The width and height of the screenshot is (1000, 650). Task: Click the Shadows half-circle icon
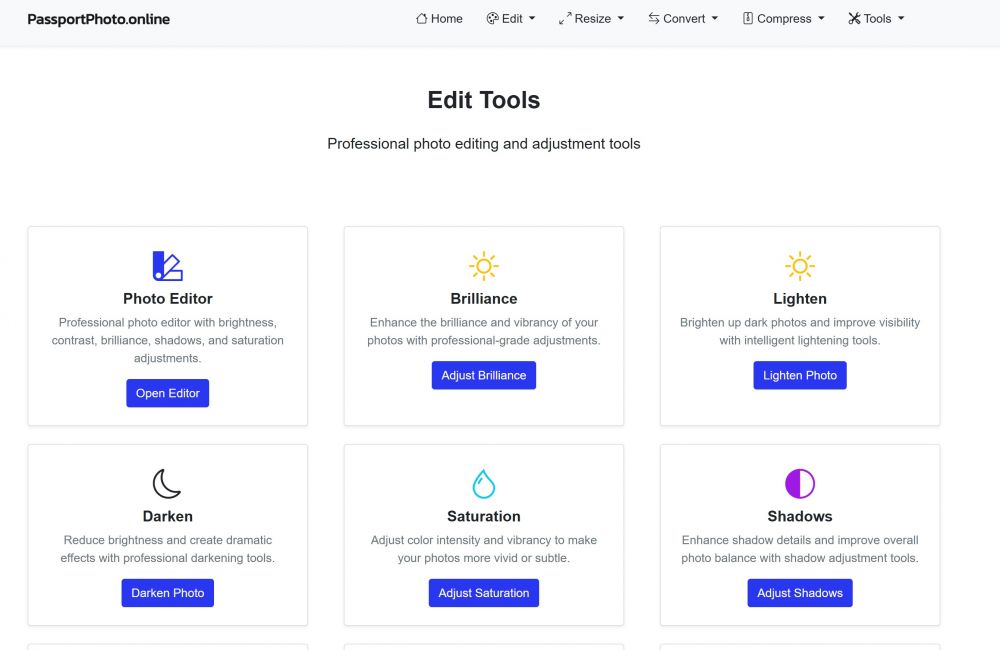coord(800,484)
